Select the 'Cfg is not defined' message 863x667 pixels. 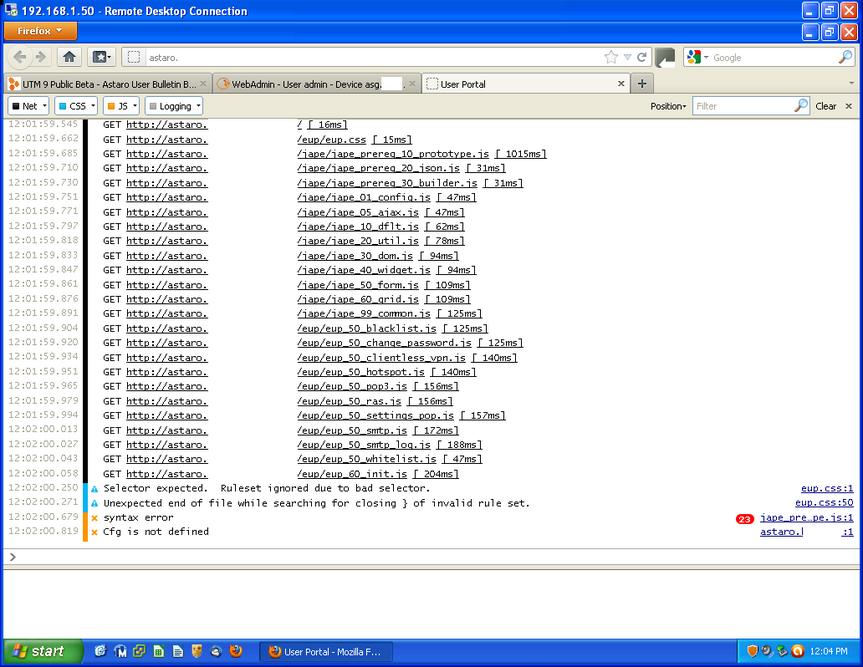pos(156,532)
